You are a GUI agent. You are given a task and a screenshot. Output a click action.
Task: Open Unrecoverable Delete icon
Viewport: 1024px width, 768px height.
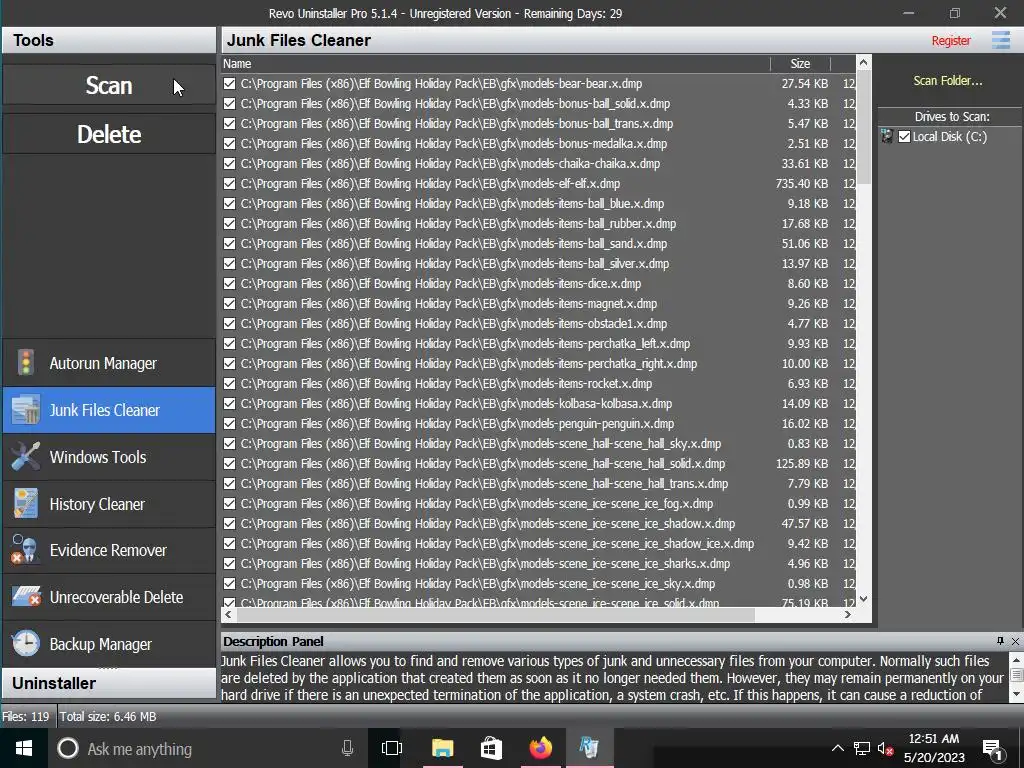click(26, 597)
